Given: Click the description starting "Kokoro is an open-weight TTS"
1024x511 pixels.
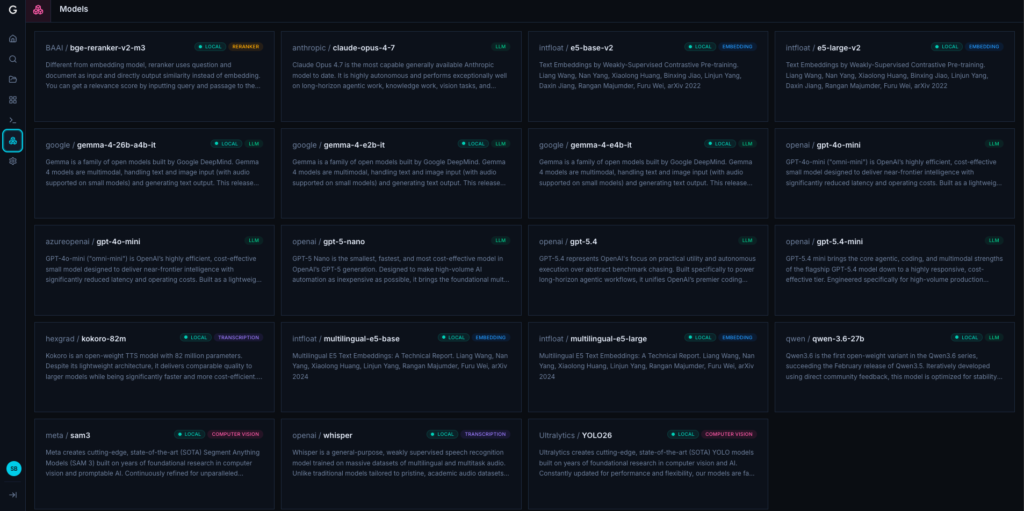Looking at the screenshot, I should tap(153, 366).
